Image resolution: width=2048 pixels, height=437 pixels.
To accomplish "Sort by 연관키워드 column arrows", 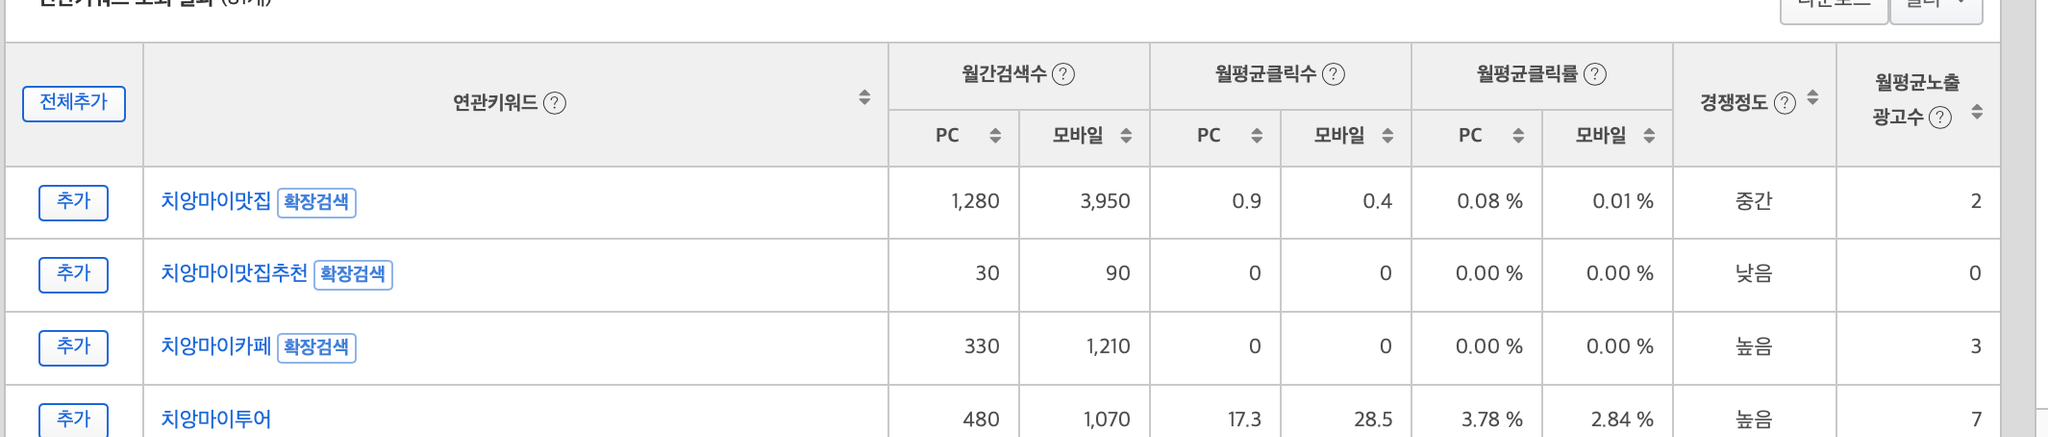I will click(865, 98).
